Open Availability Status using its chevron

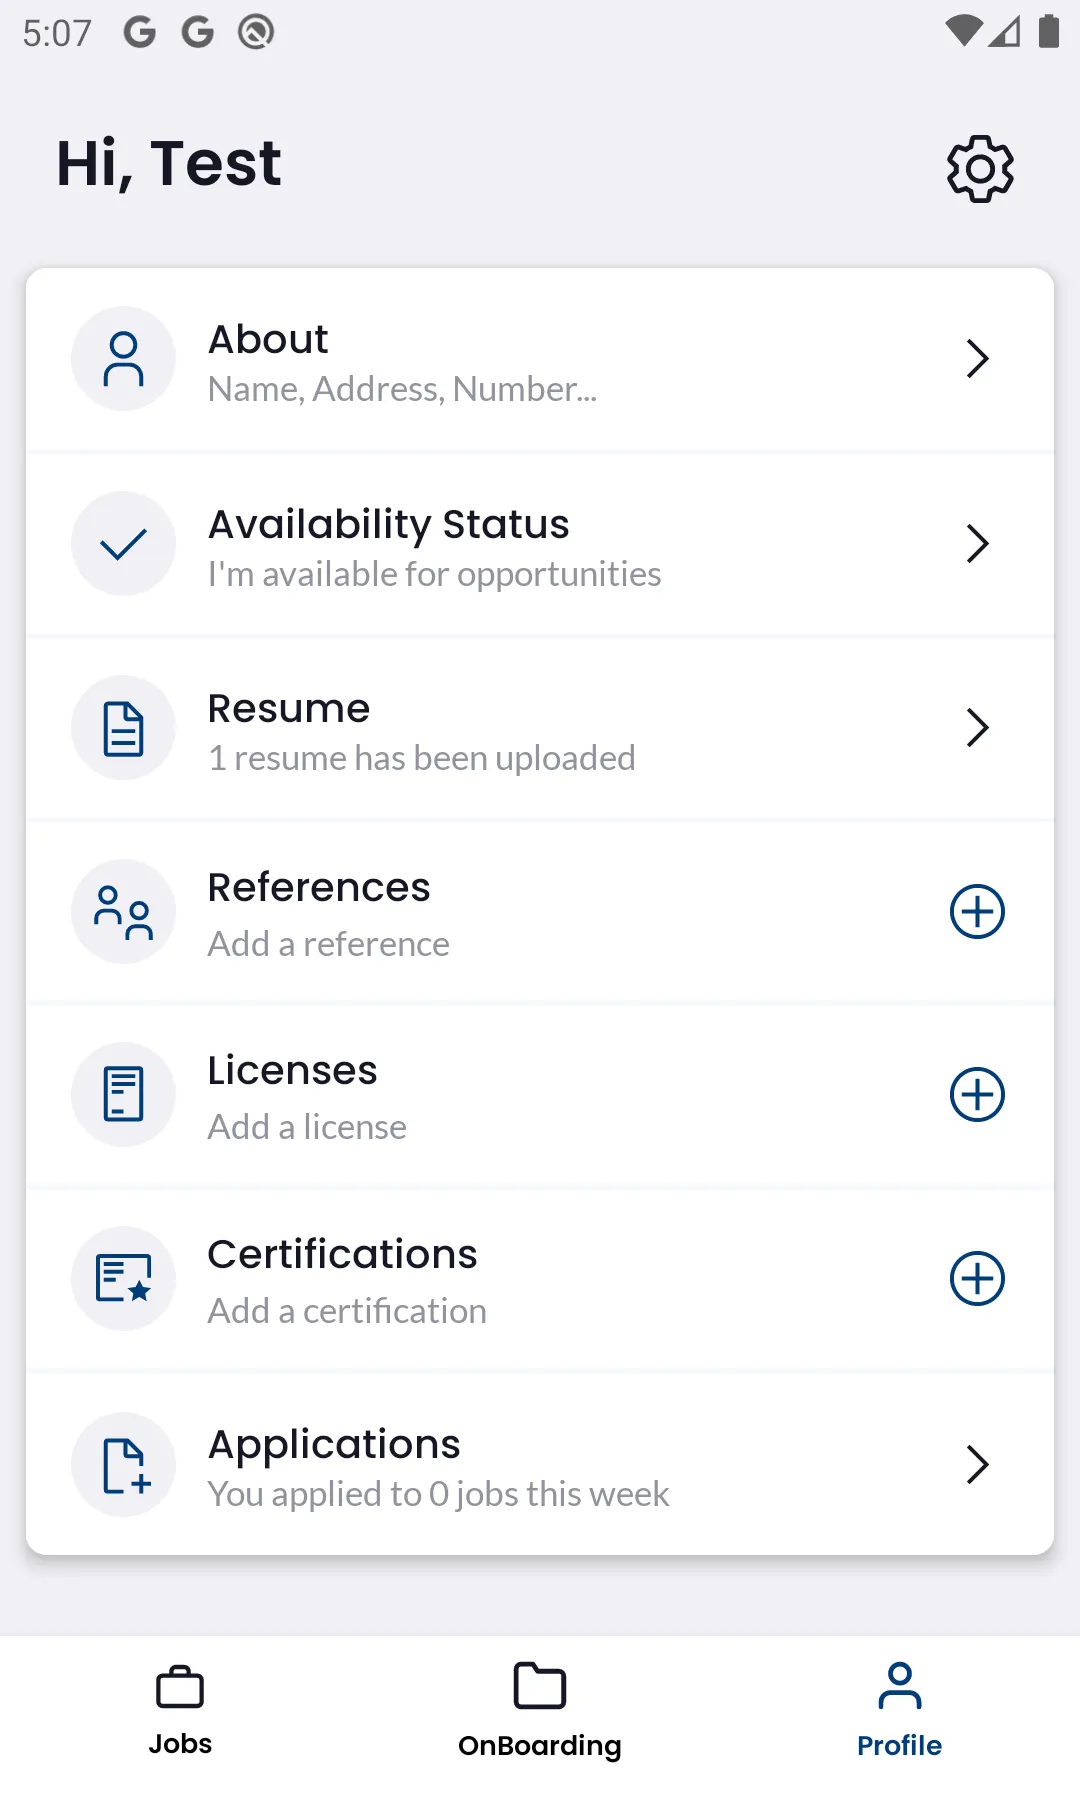click(977, 543)
